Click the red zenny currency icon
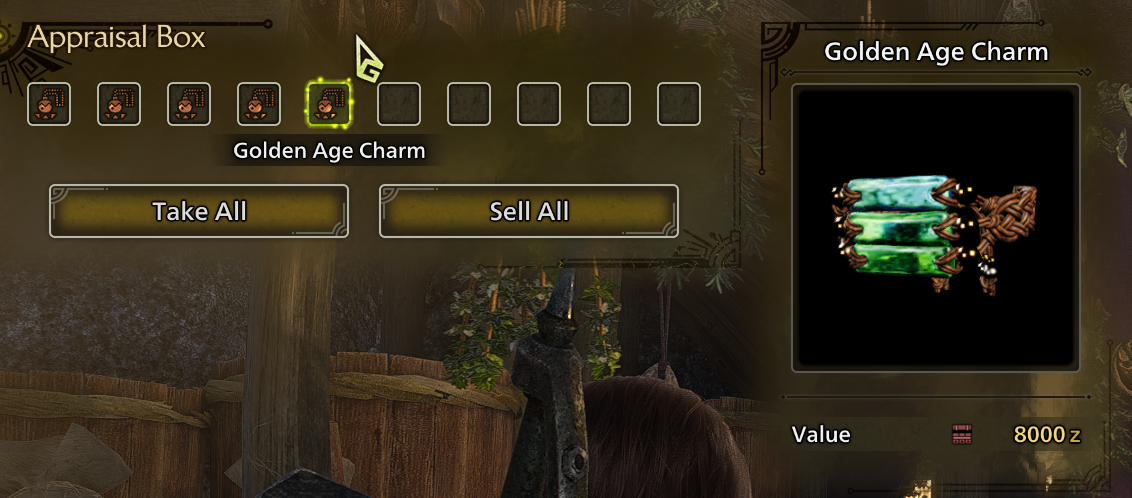This screenshot has width=1132, height=498. tap(962, 434)
